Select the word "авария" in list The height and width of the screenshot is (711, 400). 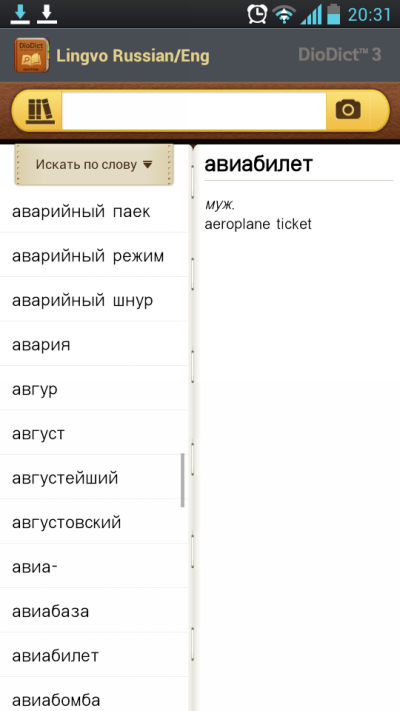94,344
